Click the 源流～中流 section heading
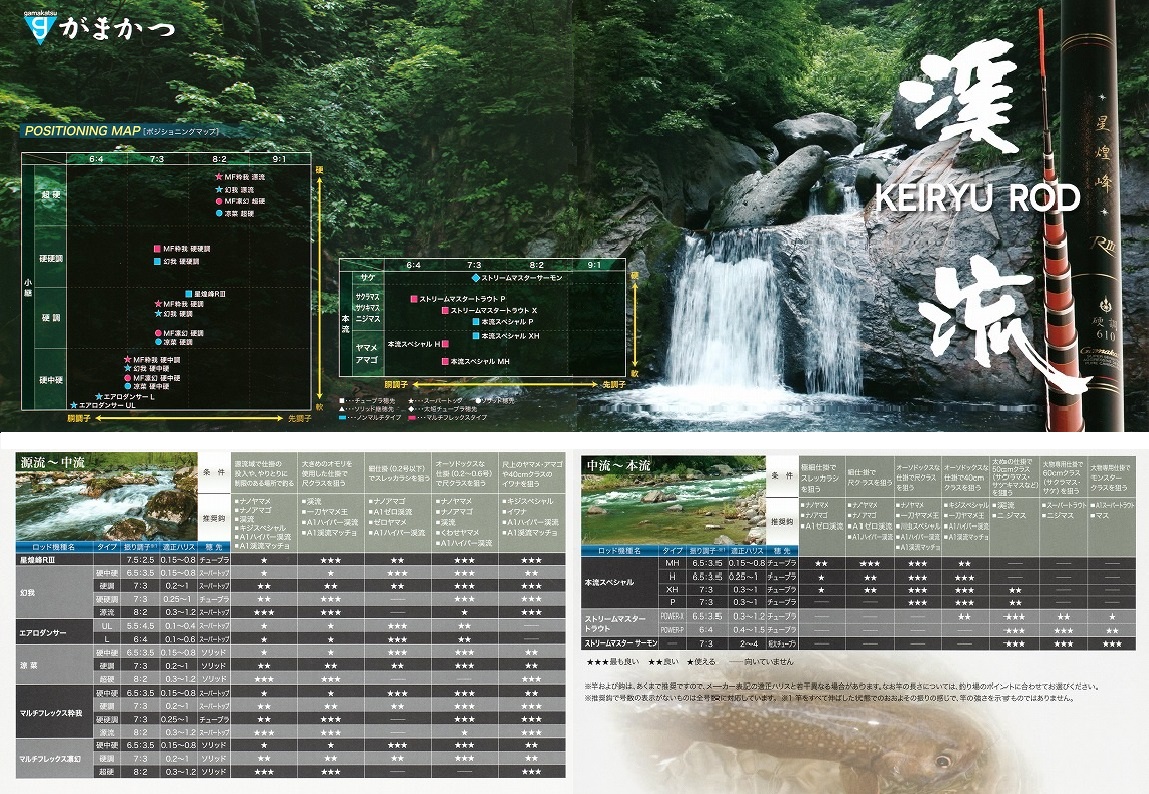Image resolution: width=1149 pixels, height=794 pixels. click(52, 462)
